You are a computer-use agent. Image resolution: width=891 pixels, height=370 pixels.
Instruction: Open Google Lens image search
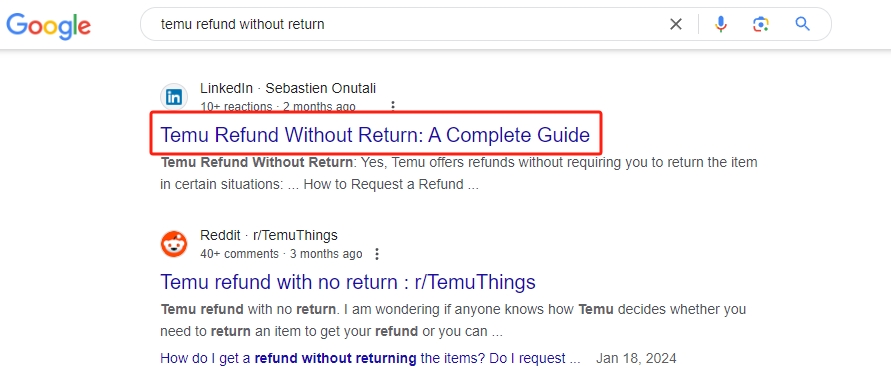click(x=761, y=24)
